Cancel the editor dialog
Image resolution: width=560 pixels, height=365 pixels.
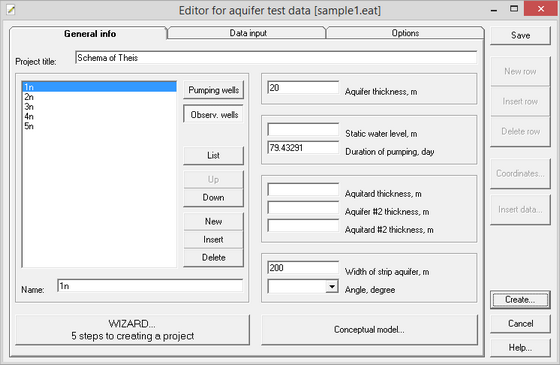520,324
